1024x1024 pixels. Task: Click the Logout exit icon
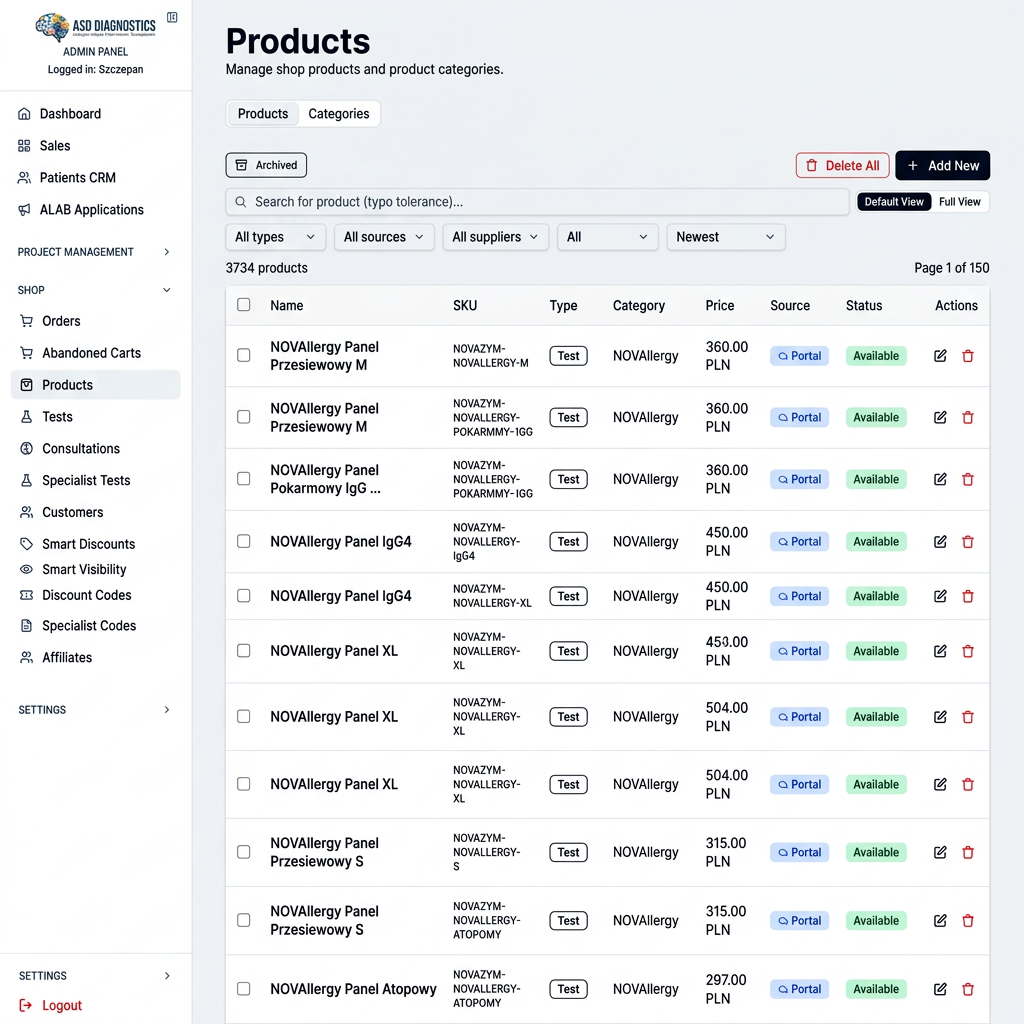(25, 1006)
